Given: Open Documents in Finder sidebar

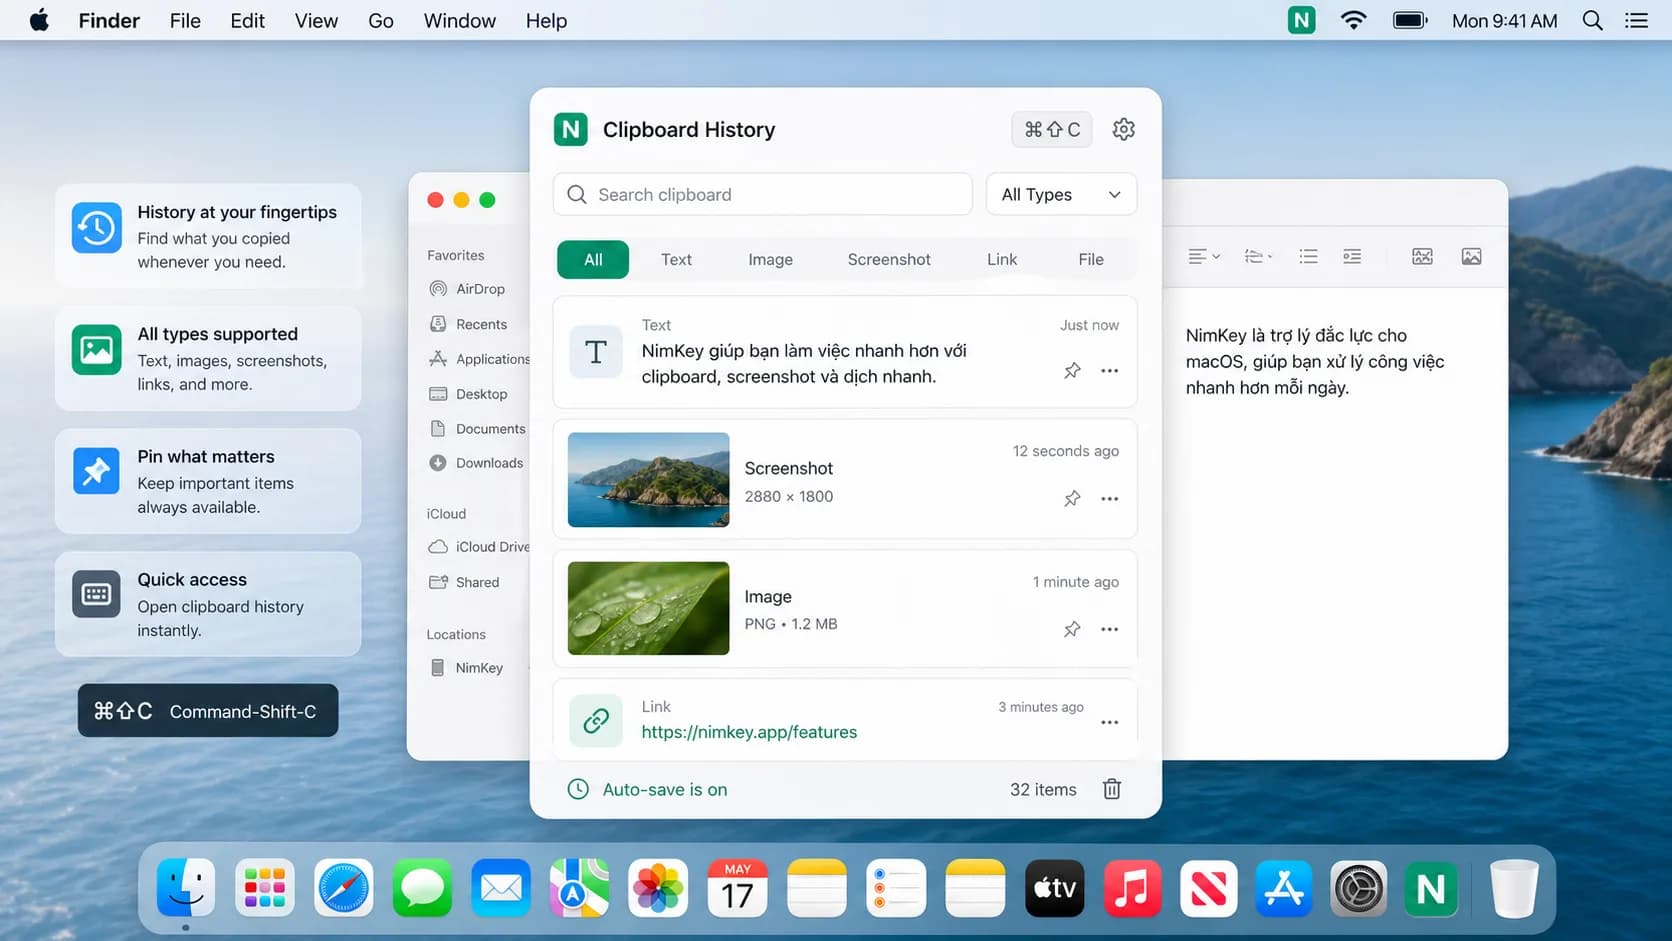Looking at the screenshot, I should 477,429.
